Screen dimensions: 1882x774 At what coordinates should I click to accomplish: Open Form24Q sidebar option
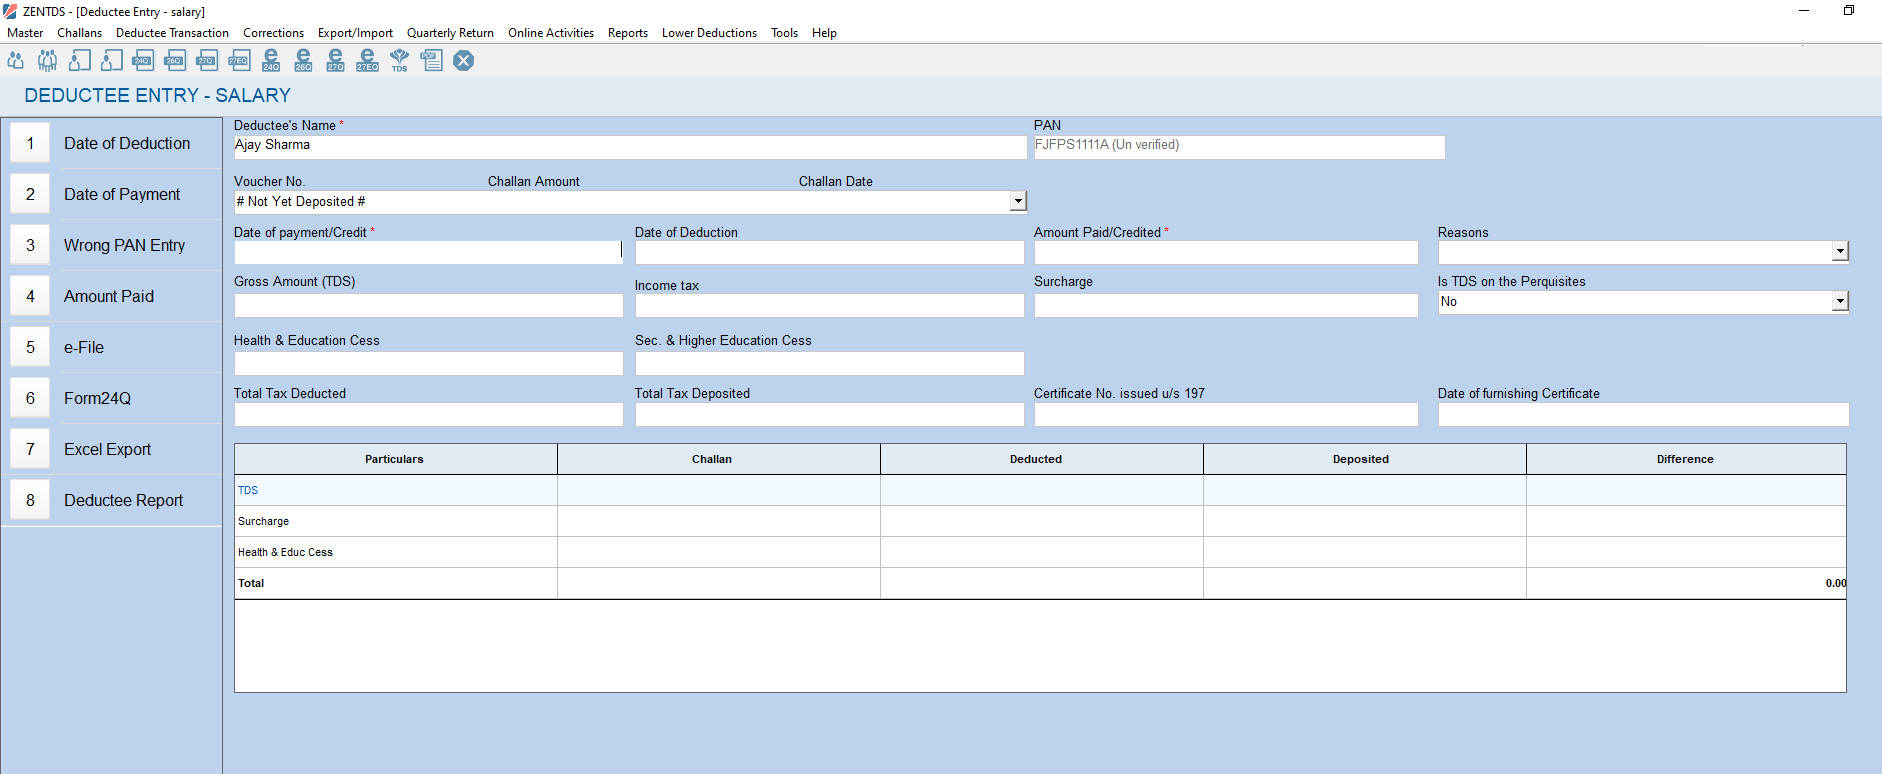111,398
